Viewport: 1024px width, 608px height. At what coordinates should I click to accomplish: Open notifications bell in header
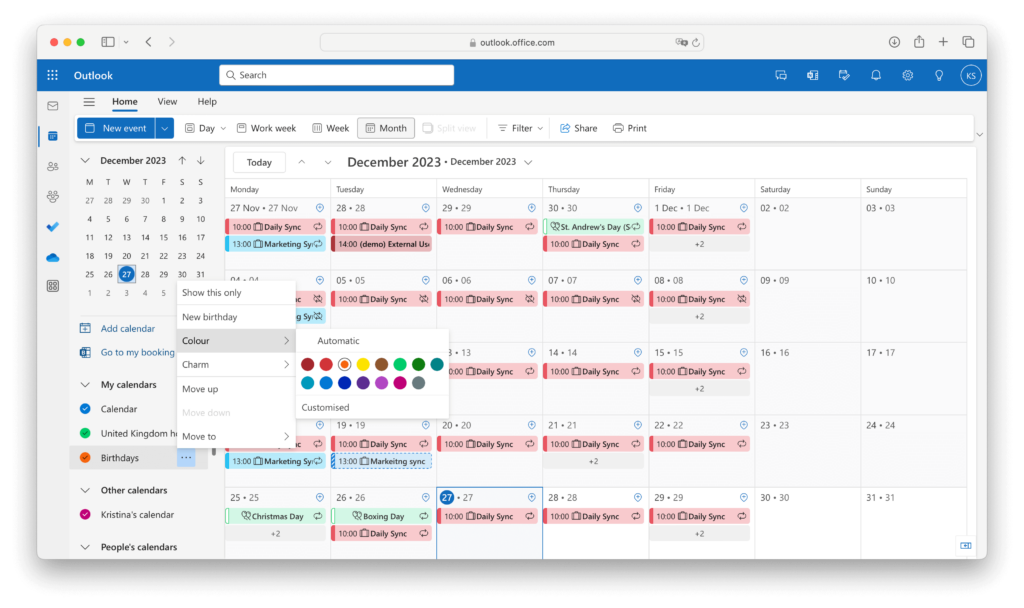(x=876, y=75)
